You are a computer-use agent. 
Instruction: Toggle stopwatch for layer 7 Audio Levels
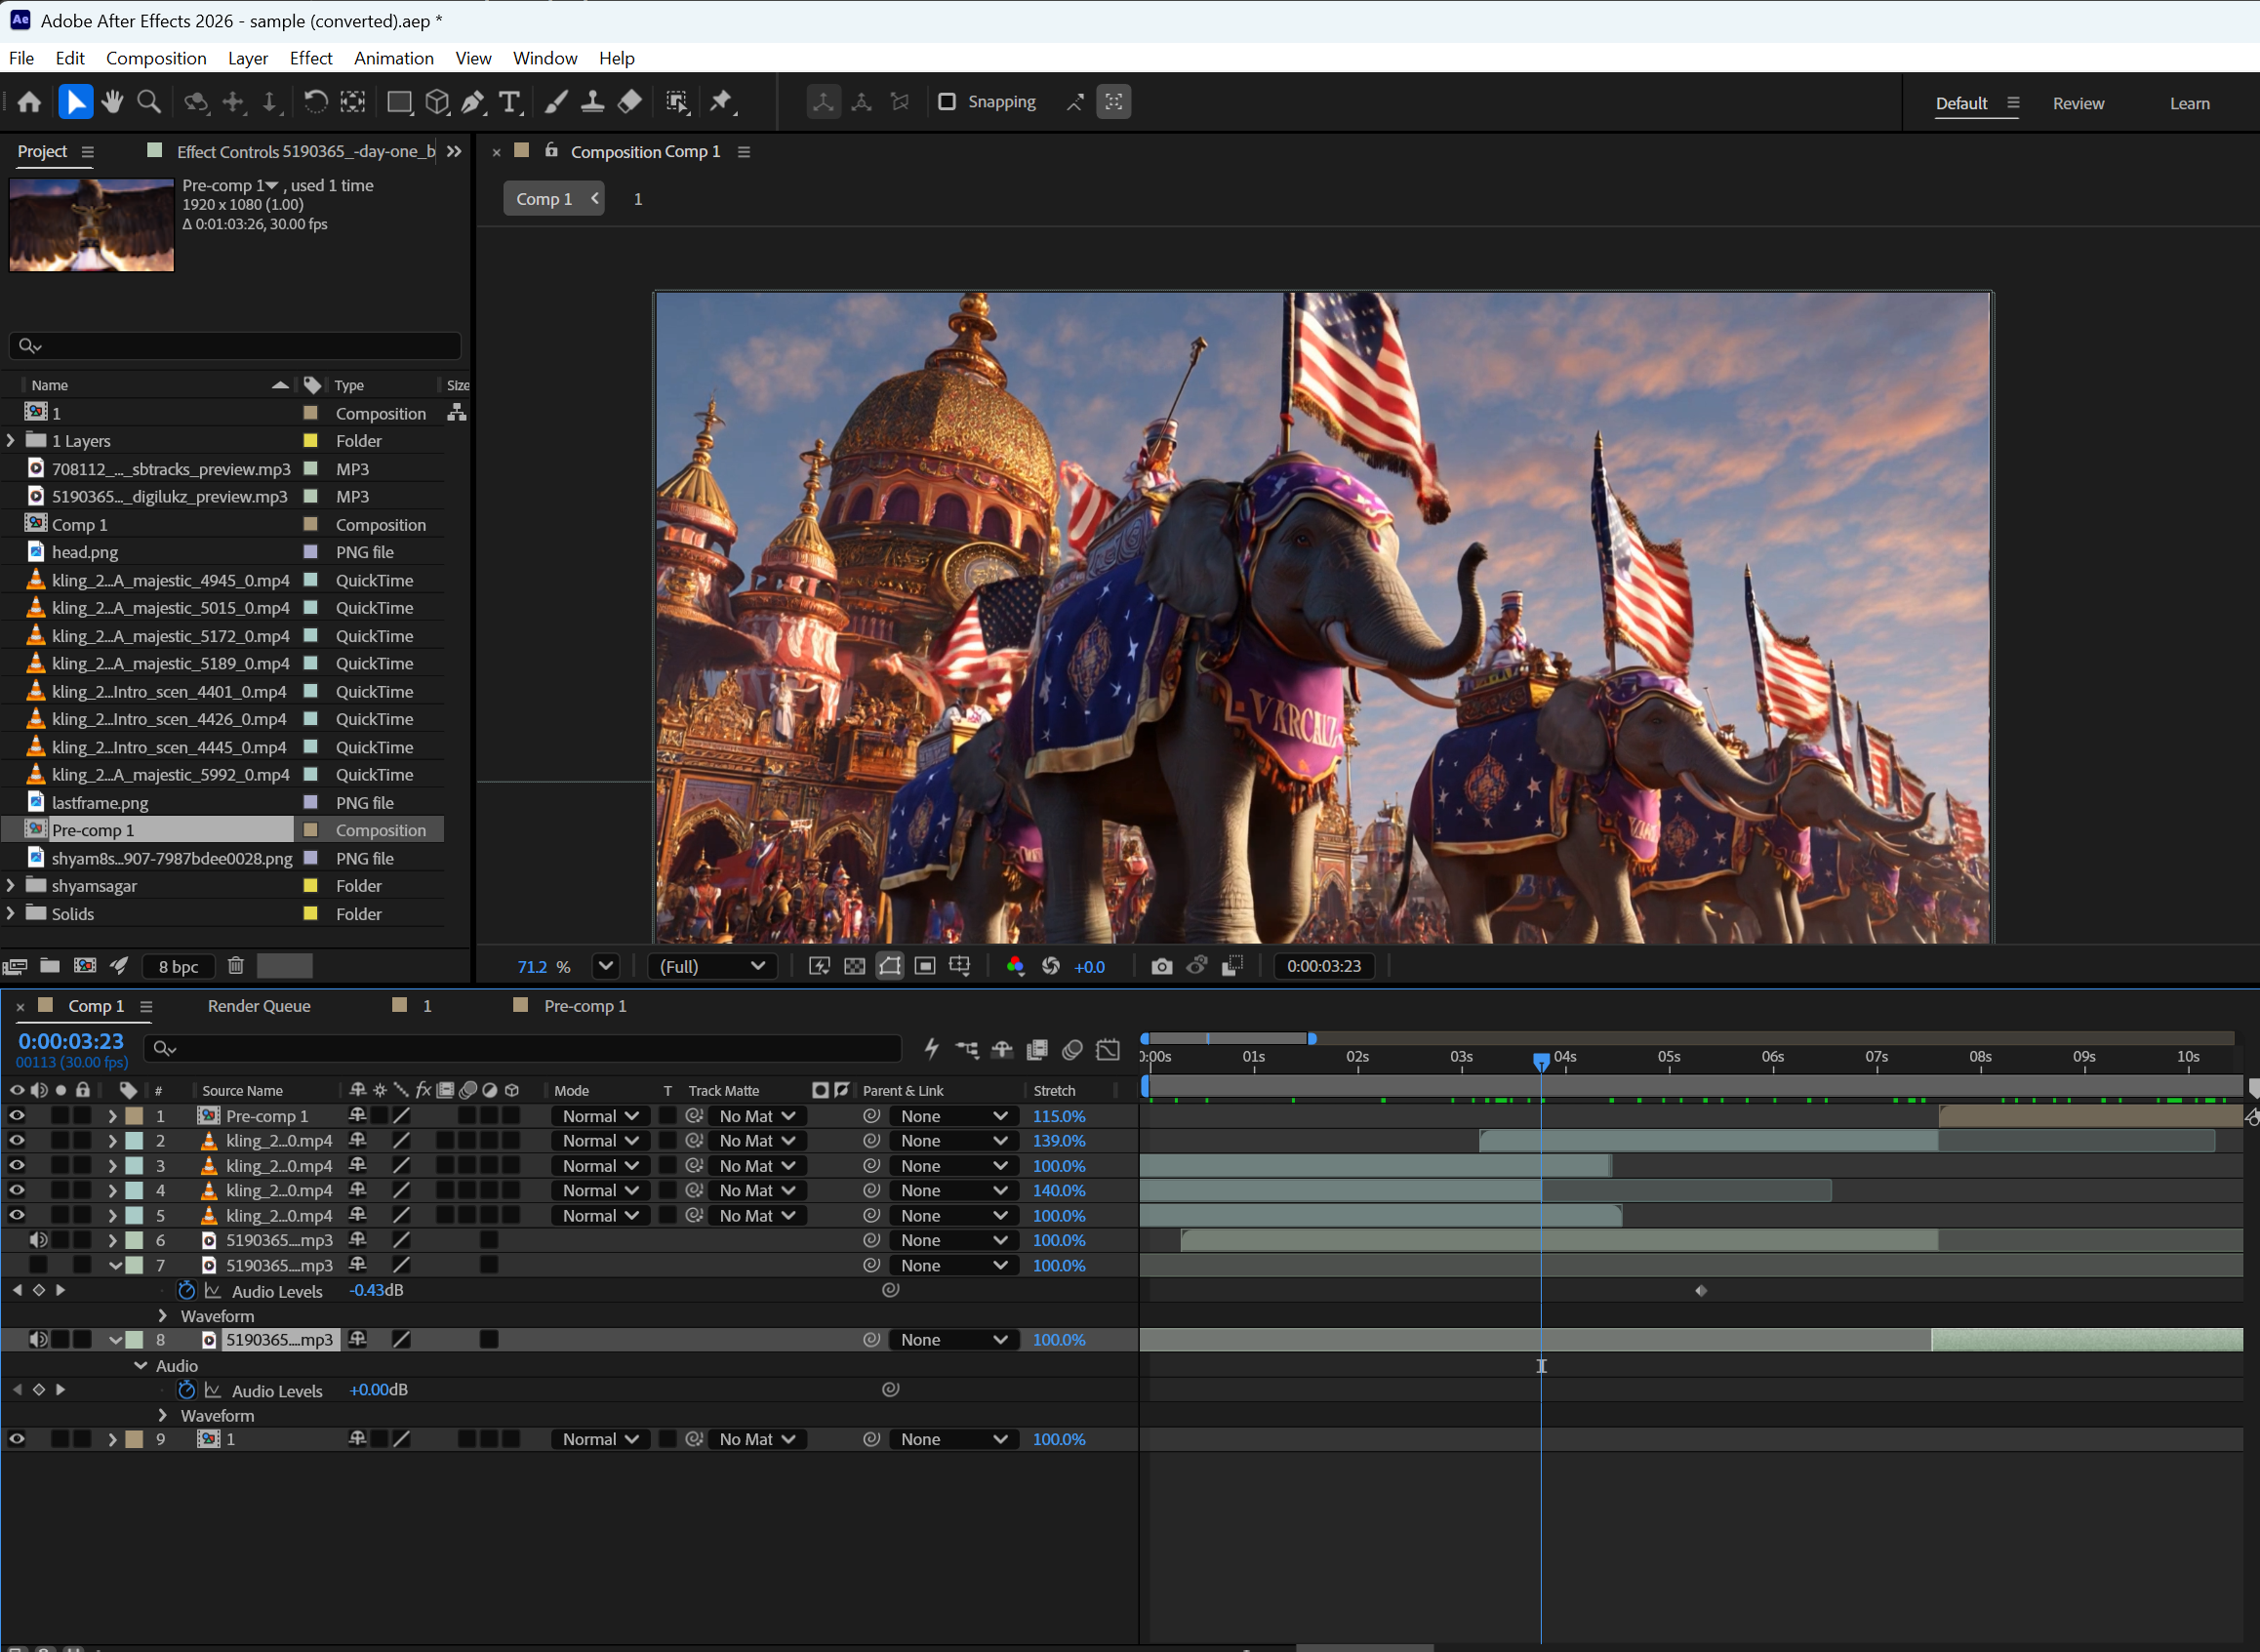click(x=186, y=1291)
